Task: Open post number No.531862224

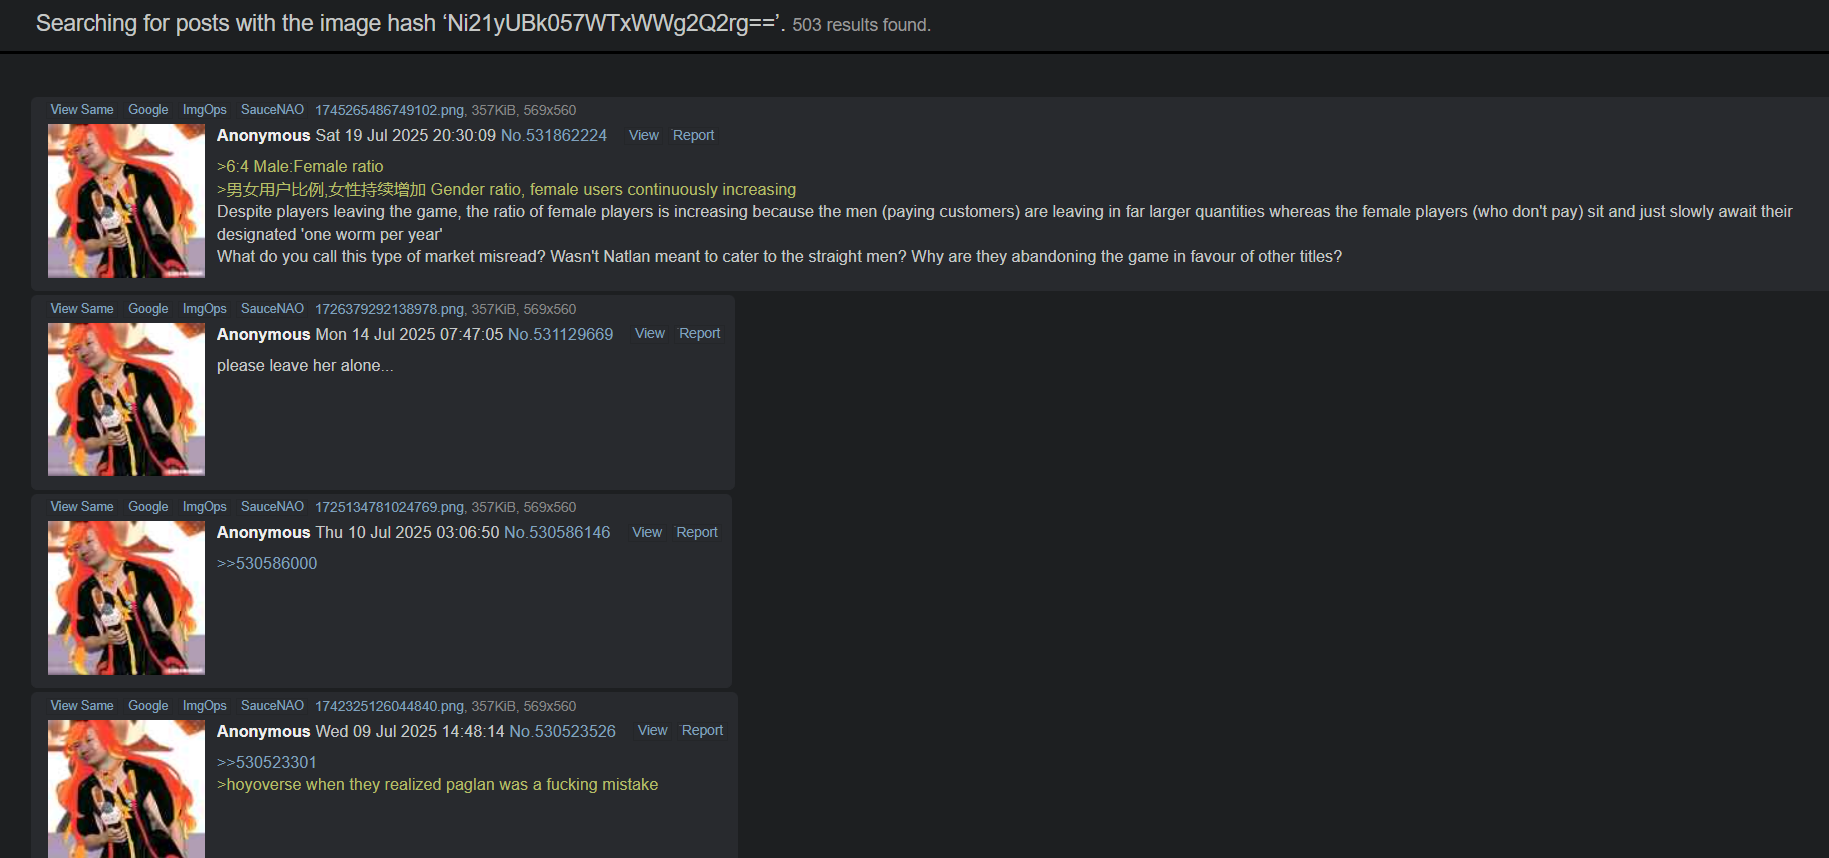Action: [553, 135]
